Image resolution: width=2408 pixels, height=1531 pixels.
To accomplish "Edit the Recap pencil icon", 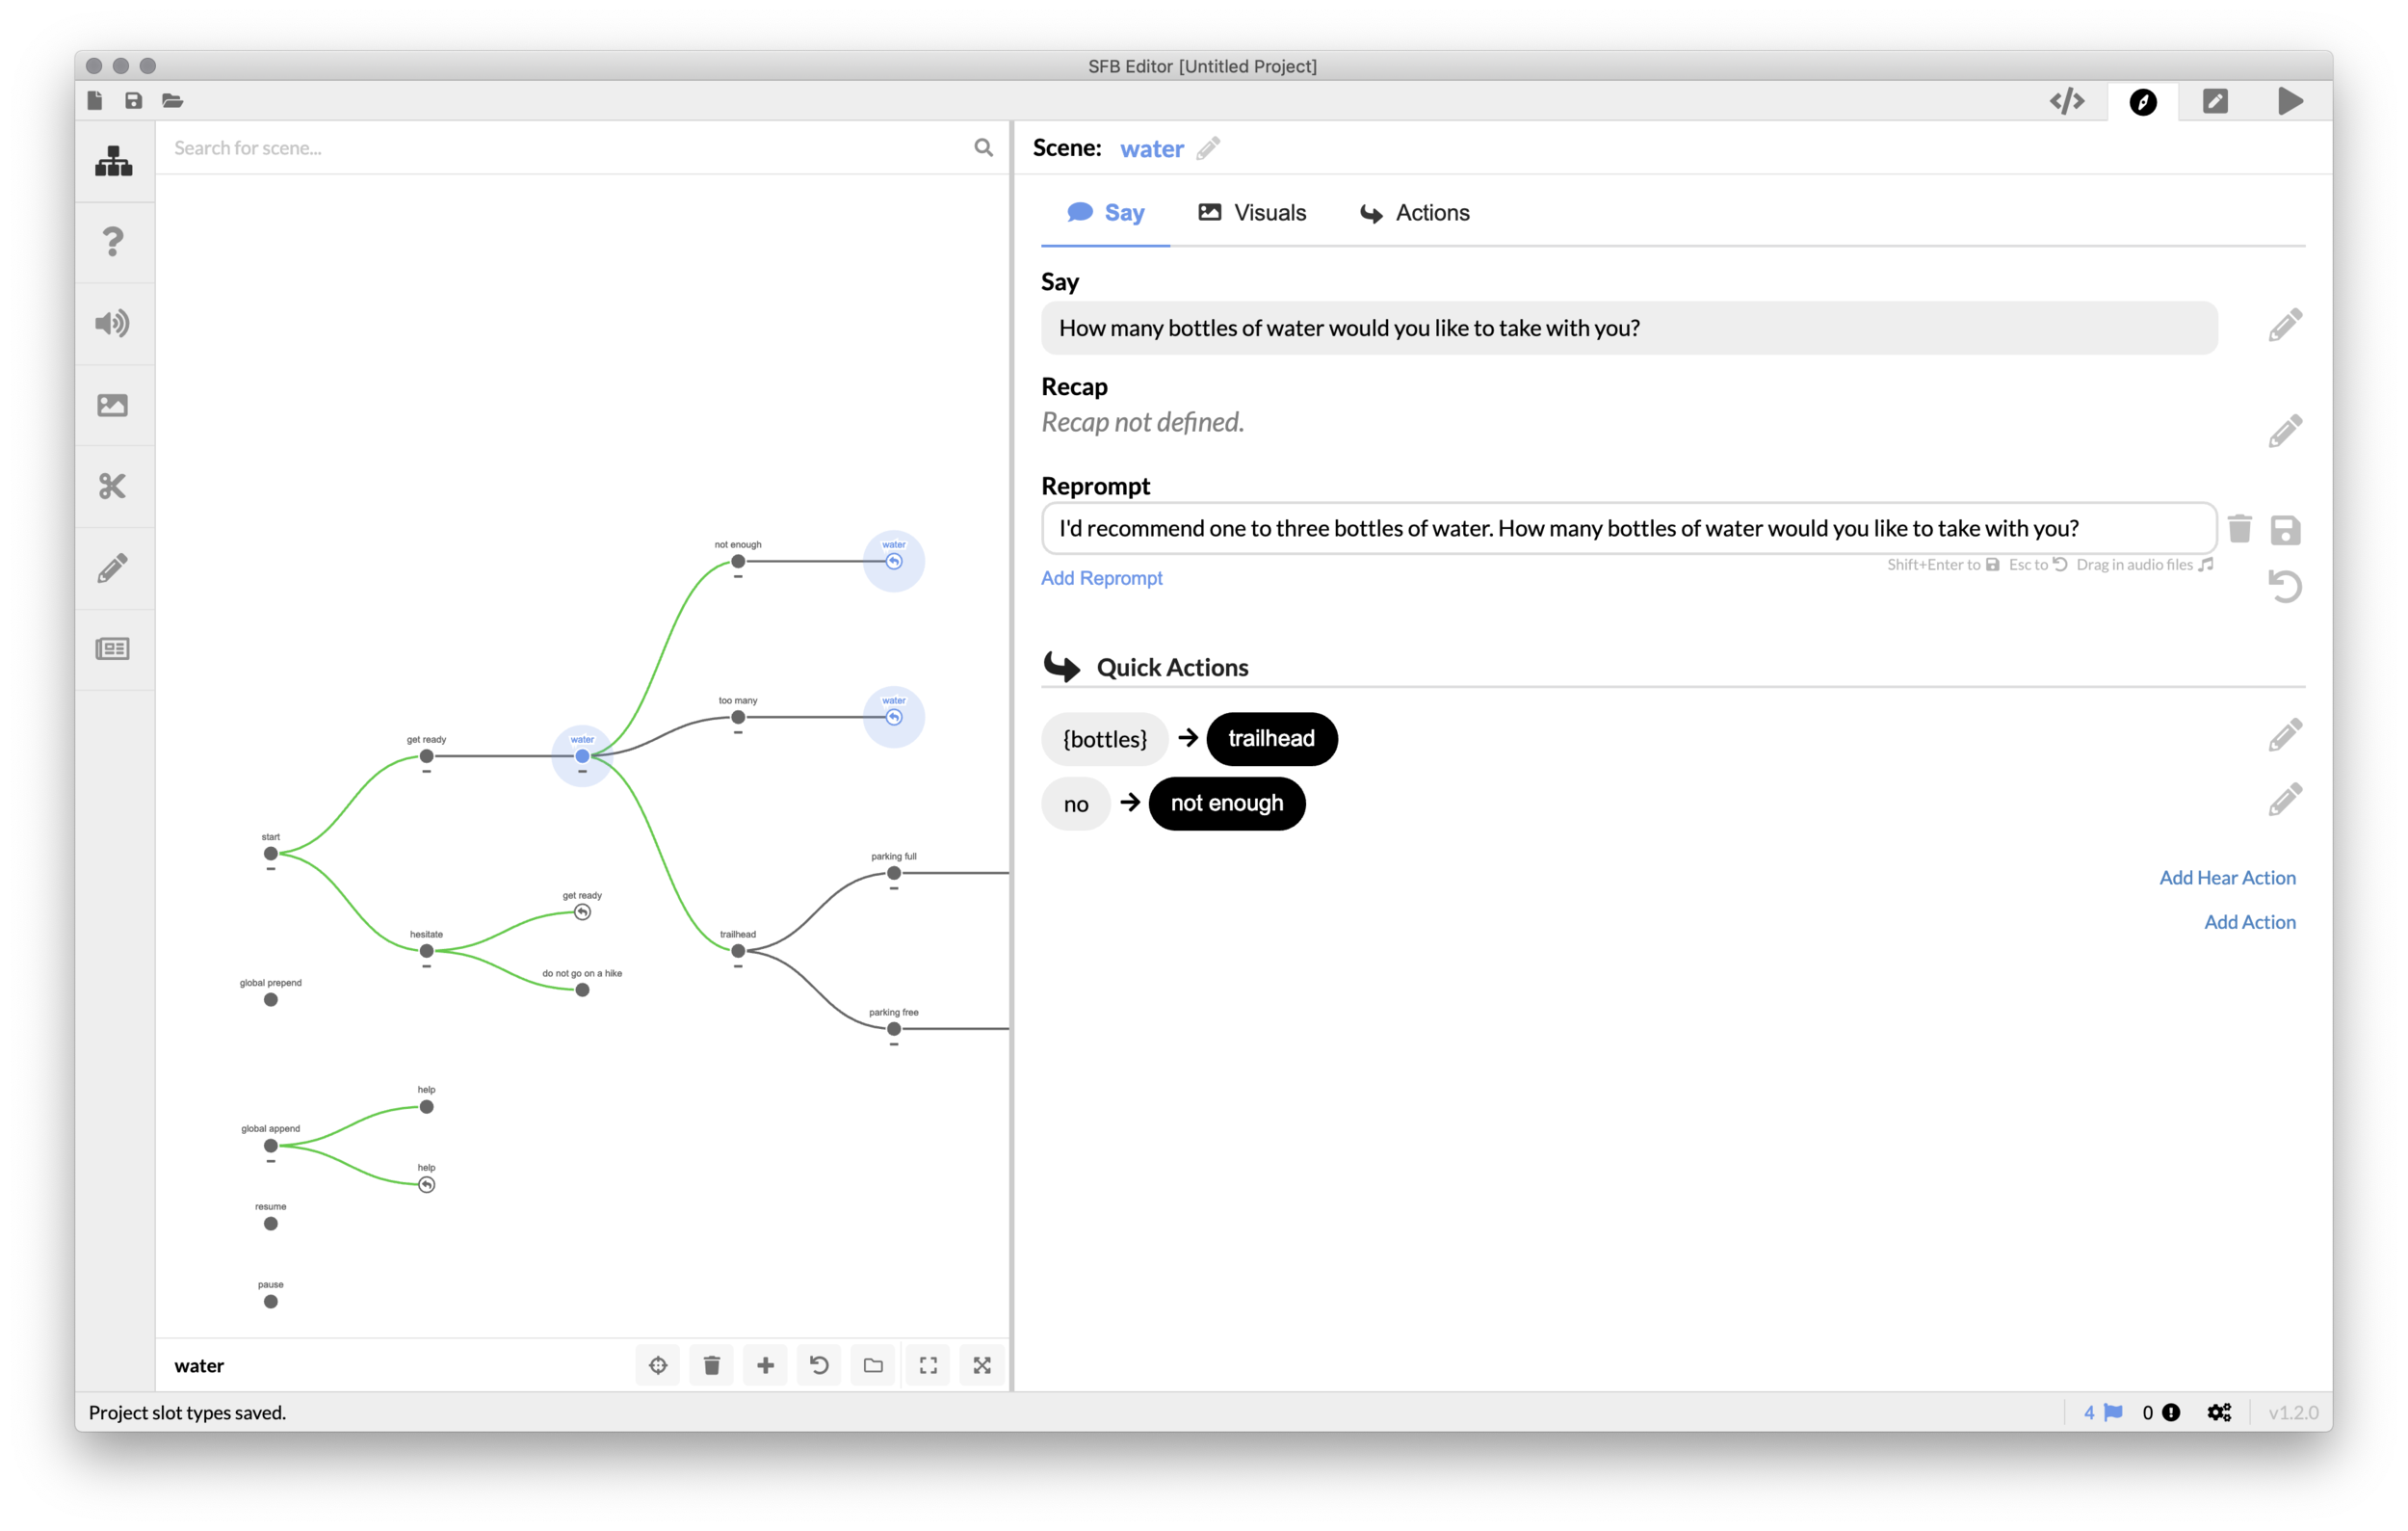I will (x=2284, y=432).
